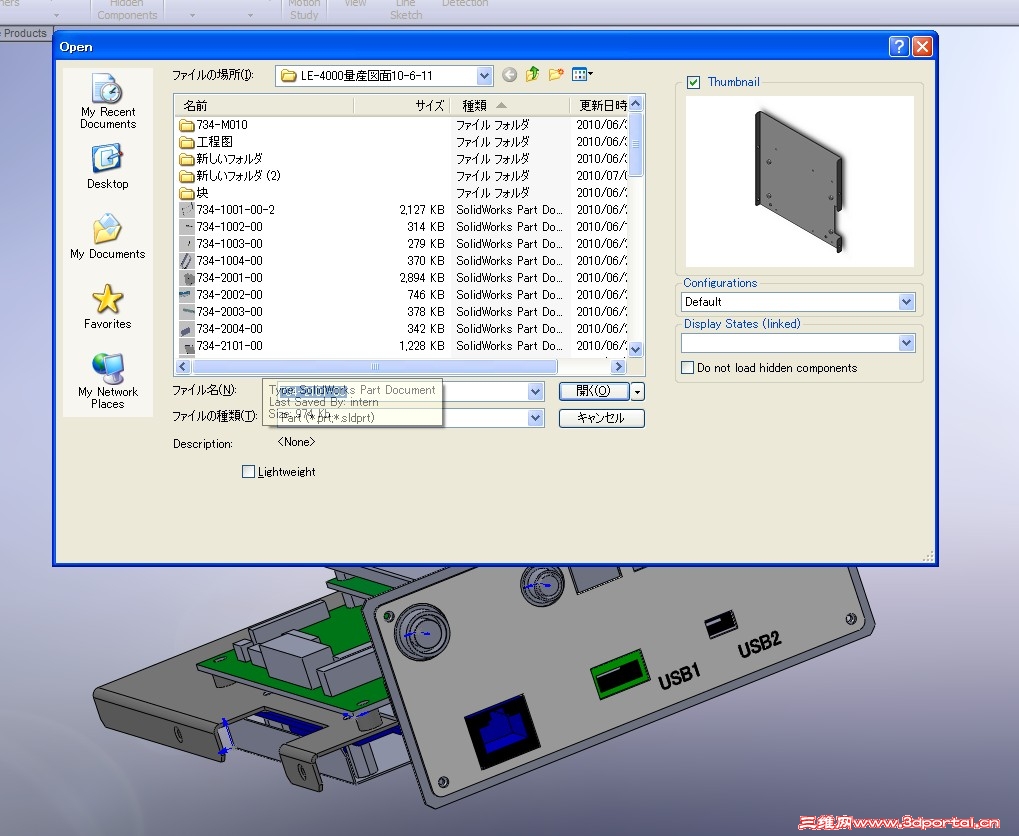The height and width of the screenshot is (836, 1019).
Task: Open the Display States dropdown
Action: tap(907, 343)
